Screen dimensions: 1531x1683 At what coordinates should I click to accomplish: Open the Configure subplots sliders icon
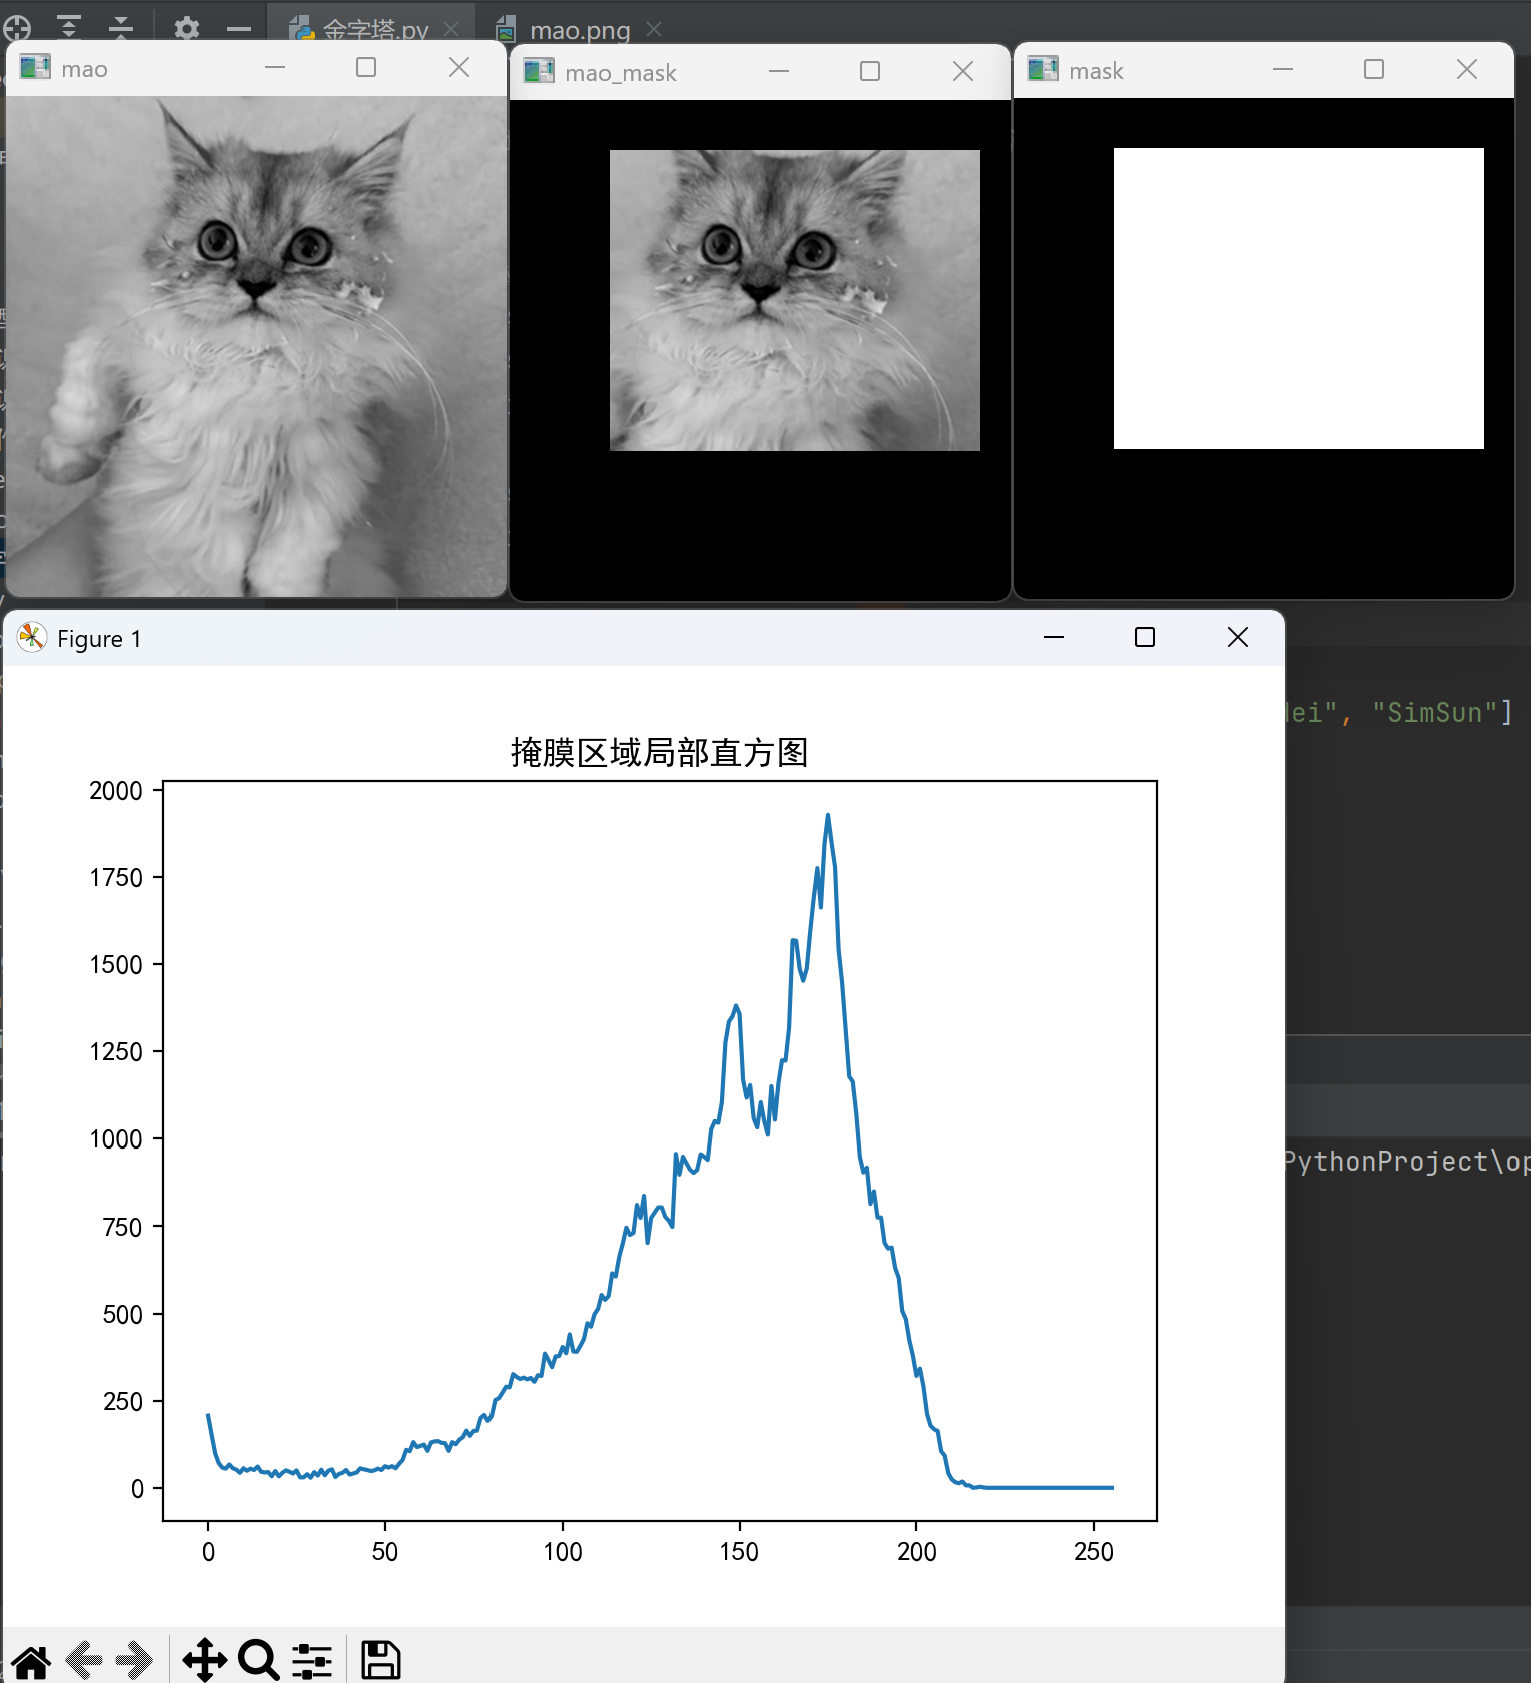312,1661
